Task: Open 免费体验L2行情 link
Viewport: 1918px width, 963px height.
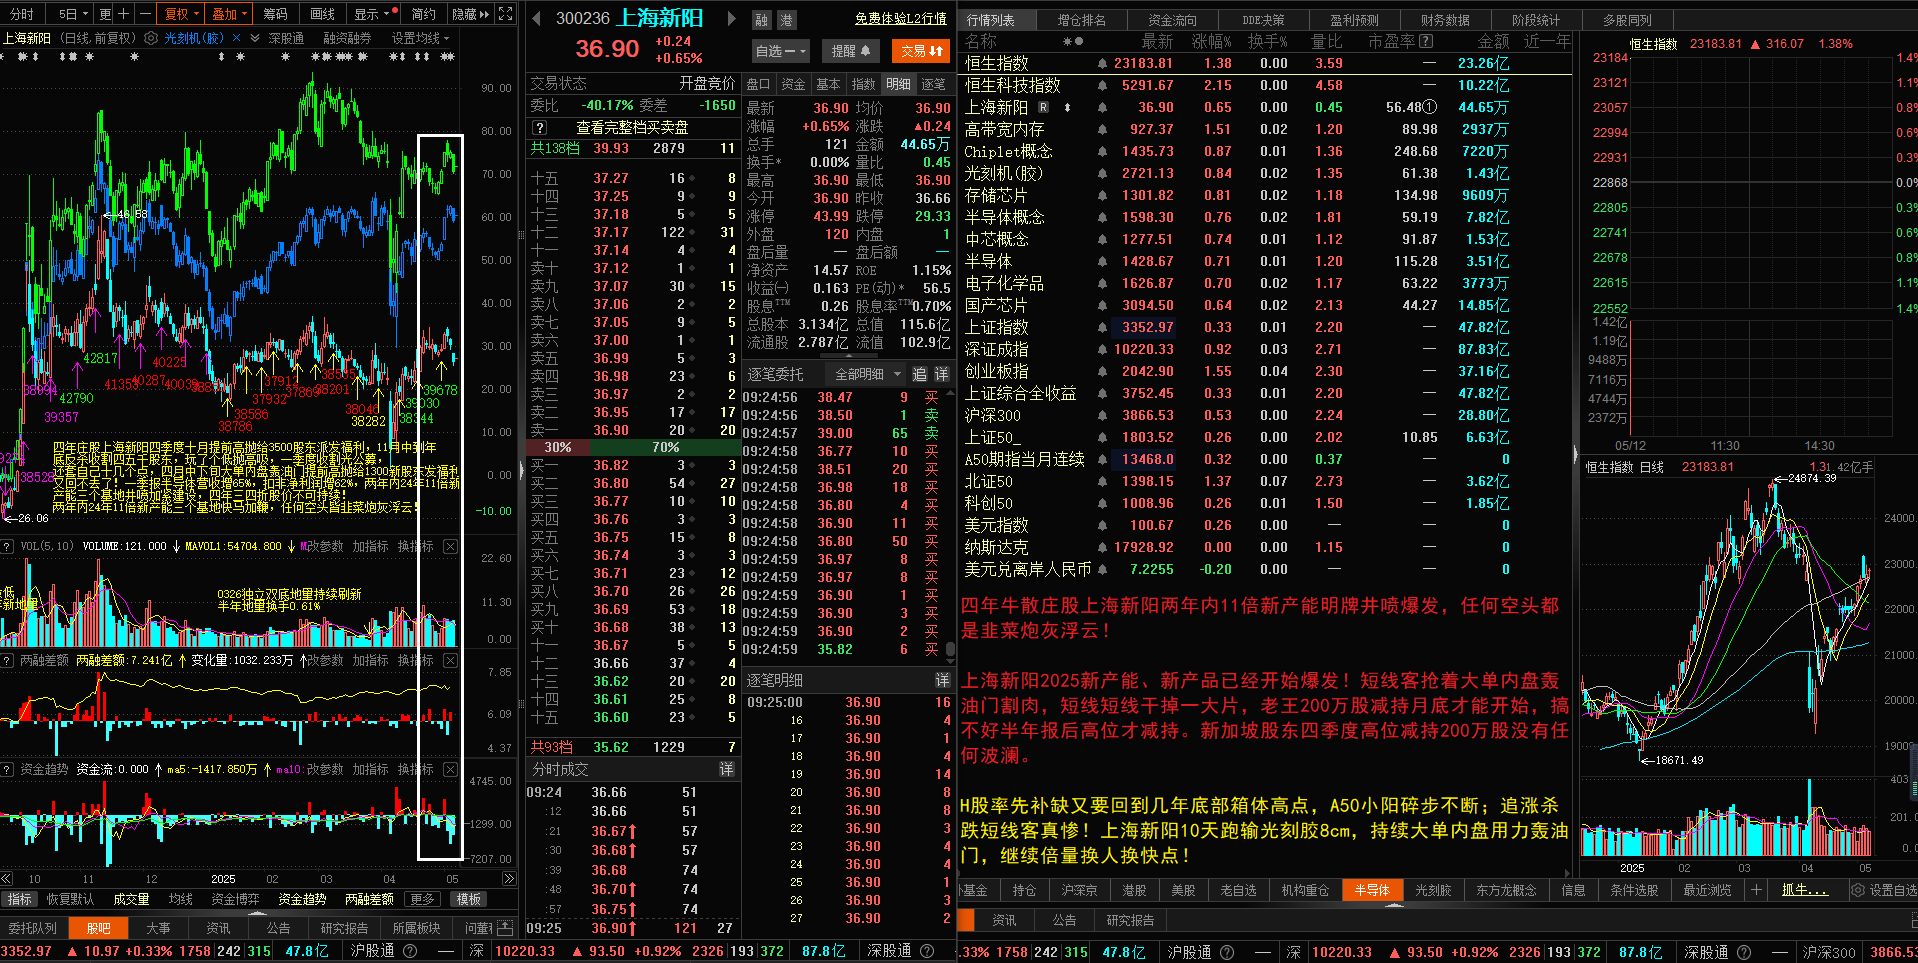Action: [x=901, y=18]
